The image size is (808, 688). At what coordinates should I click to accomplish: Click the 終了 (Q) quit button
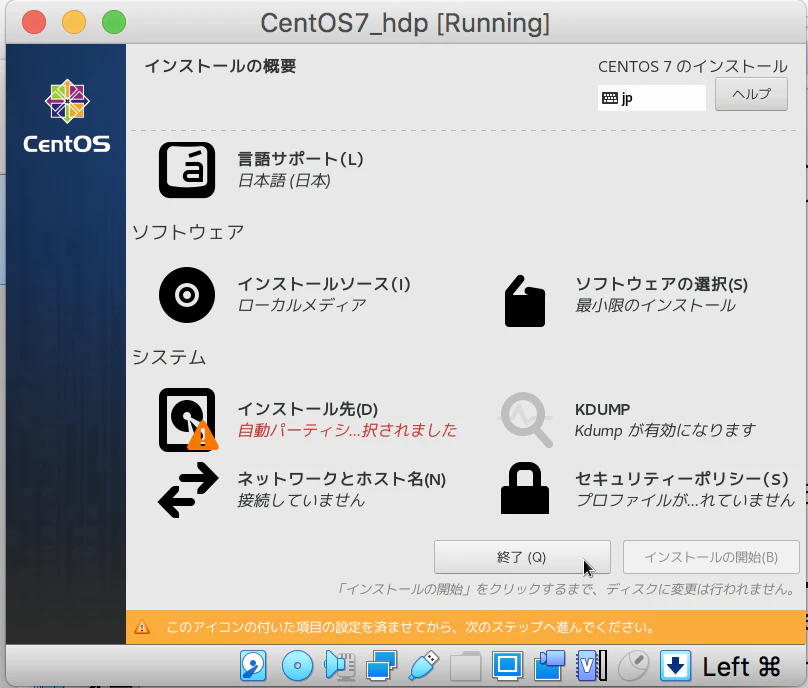(x=522, y=557)
